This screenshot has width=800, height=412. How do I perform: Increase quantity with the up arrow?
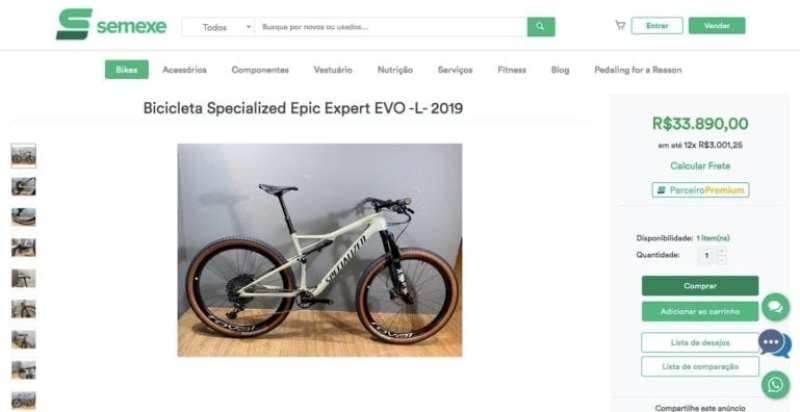721,251
